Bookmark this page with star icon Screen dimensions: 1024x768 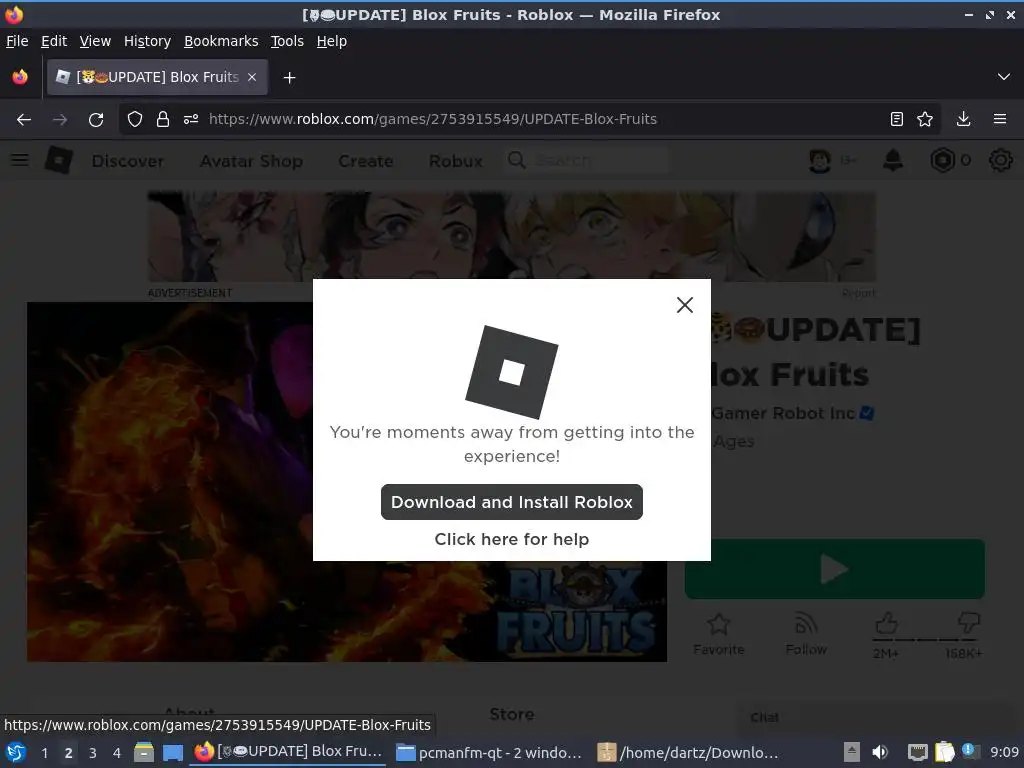(925, 120)
